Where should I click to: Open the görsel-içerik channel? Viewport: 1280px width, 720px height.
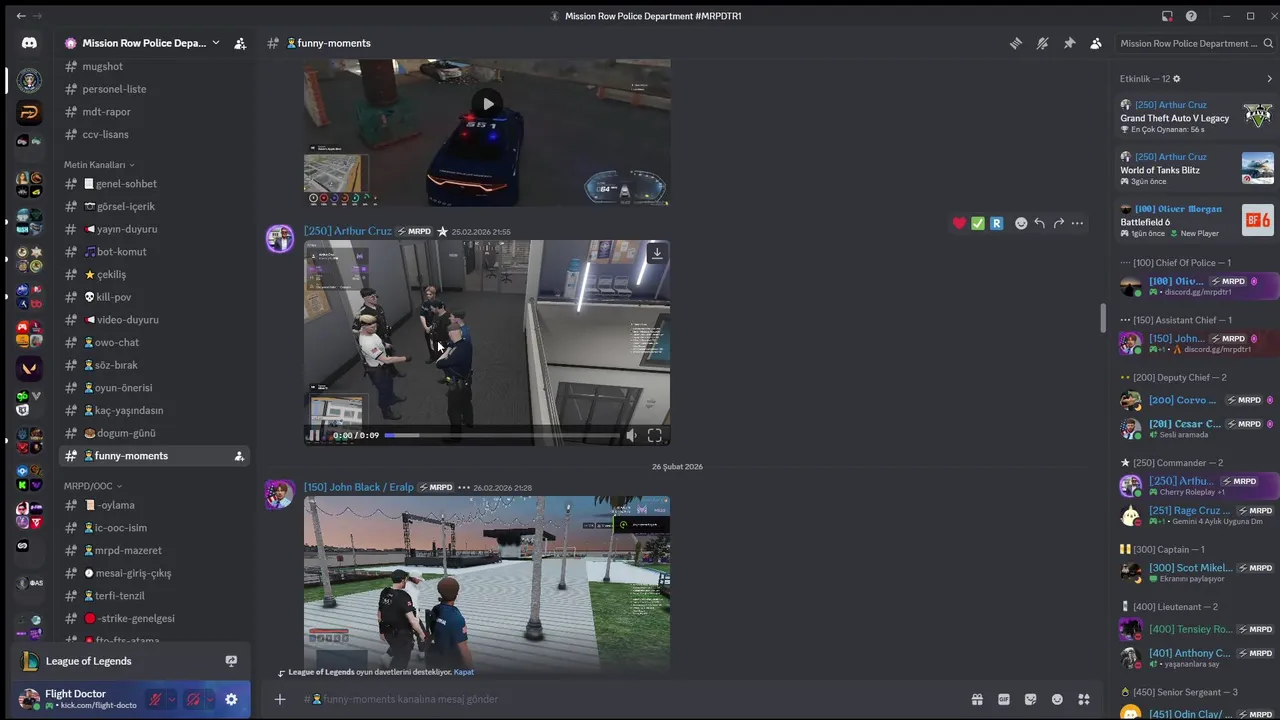(155, 206)
